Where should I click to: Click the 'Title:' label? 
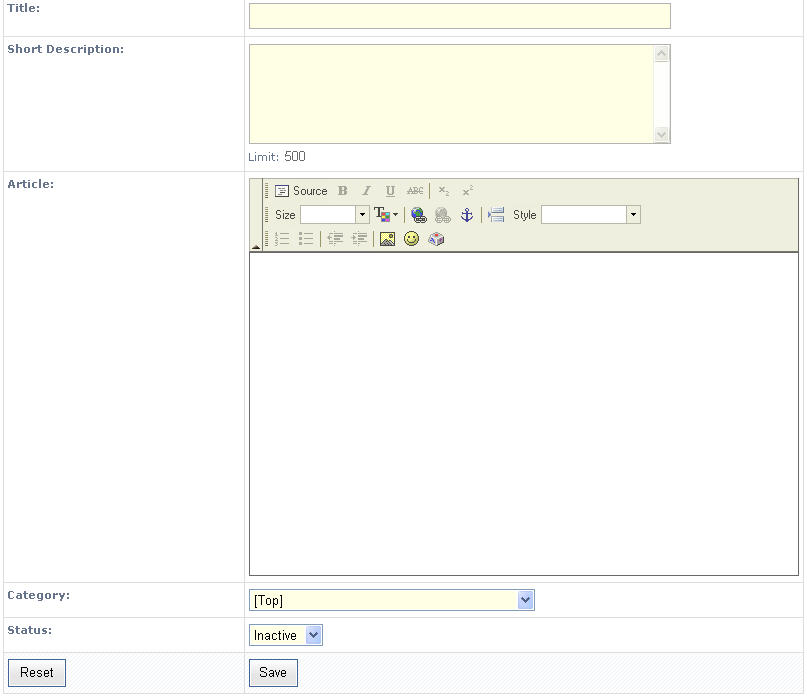coord(23,8)
